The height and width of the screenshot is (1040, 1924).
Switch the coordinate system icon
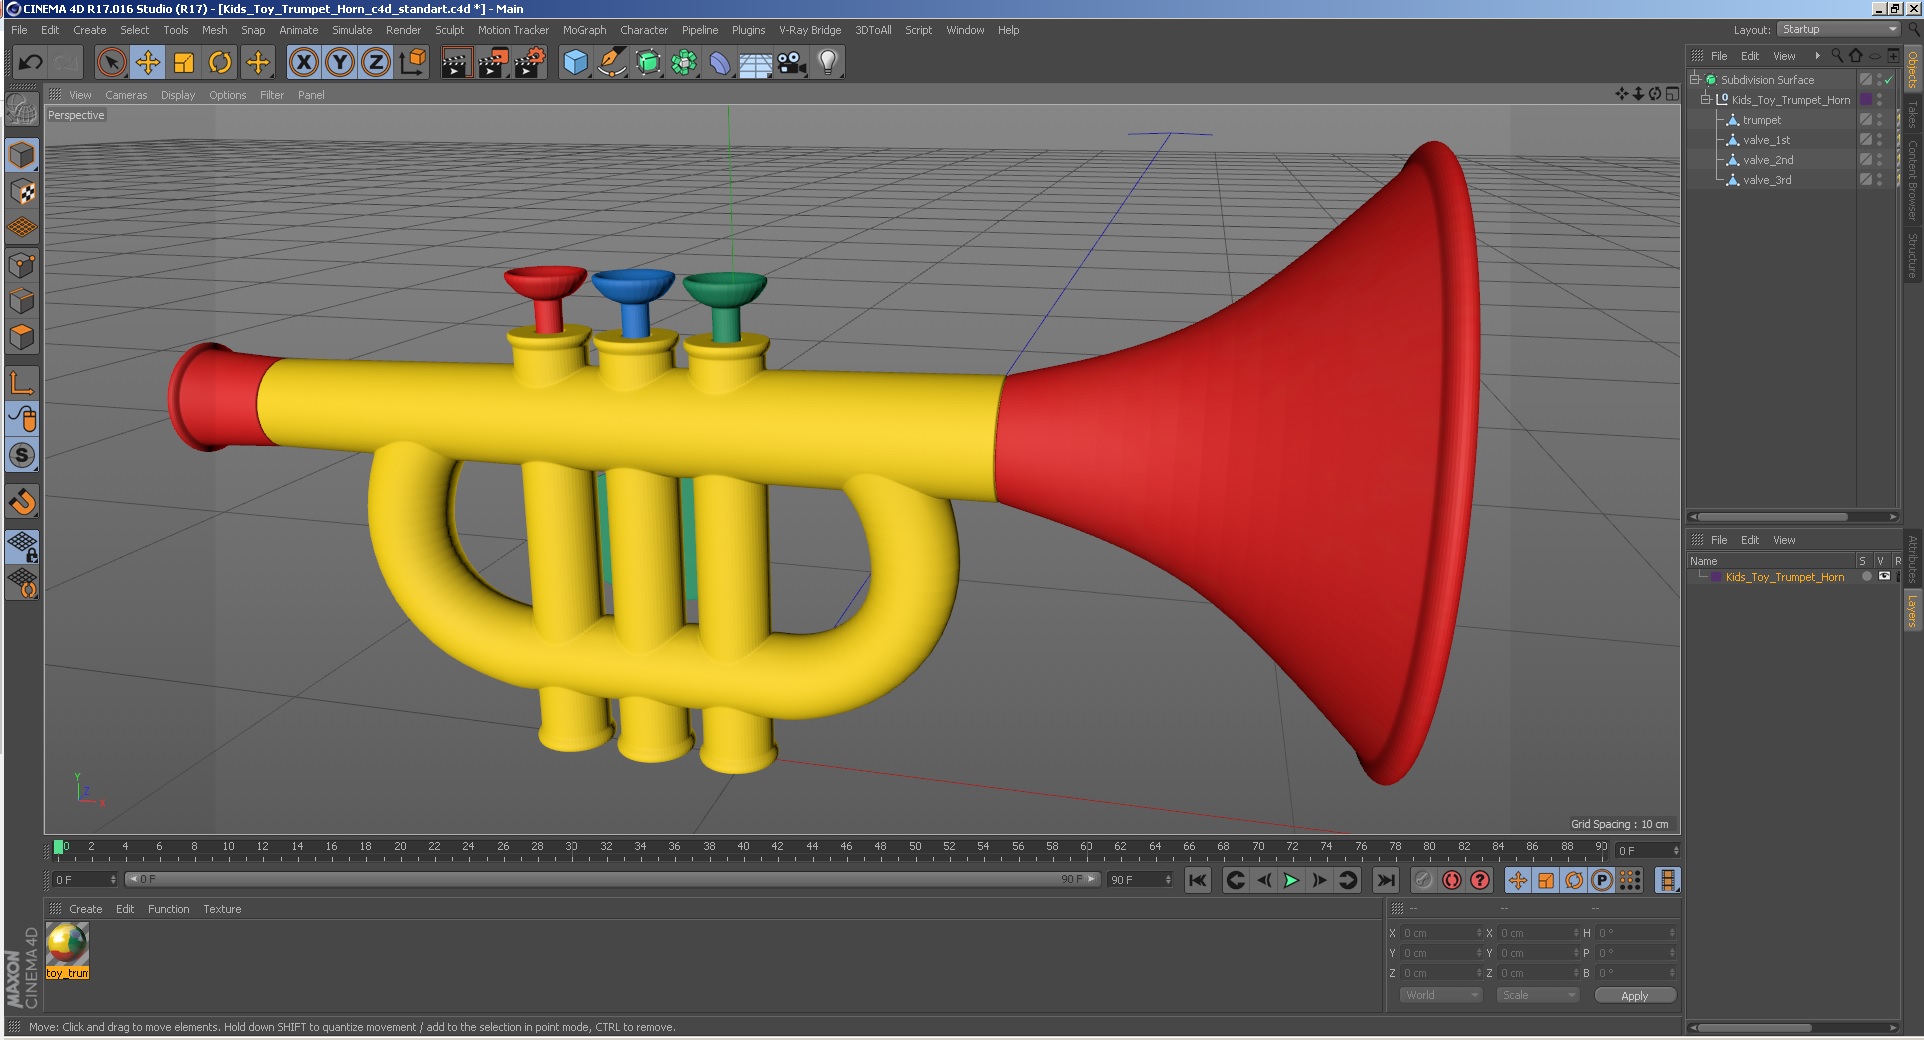(412, 63)
